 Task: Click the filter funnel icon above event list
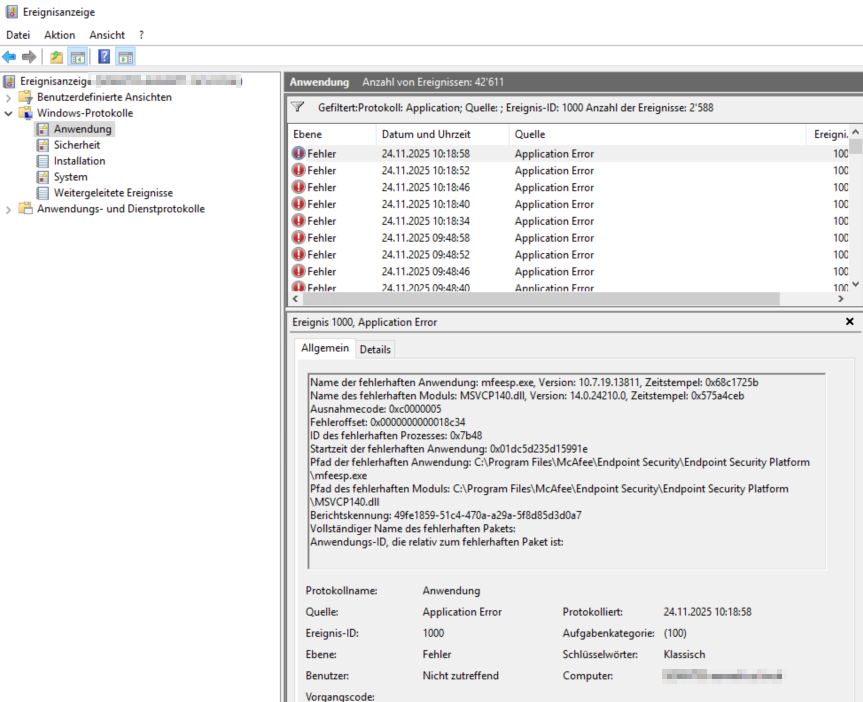[298, 108]
